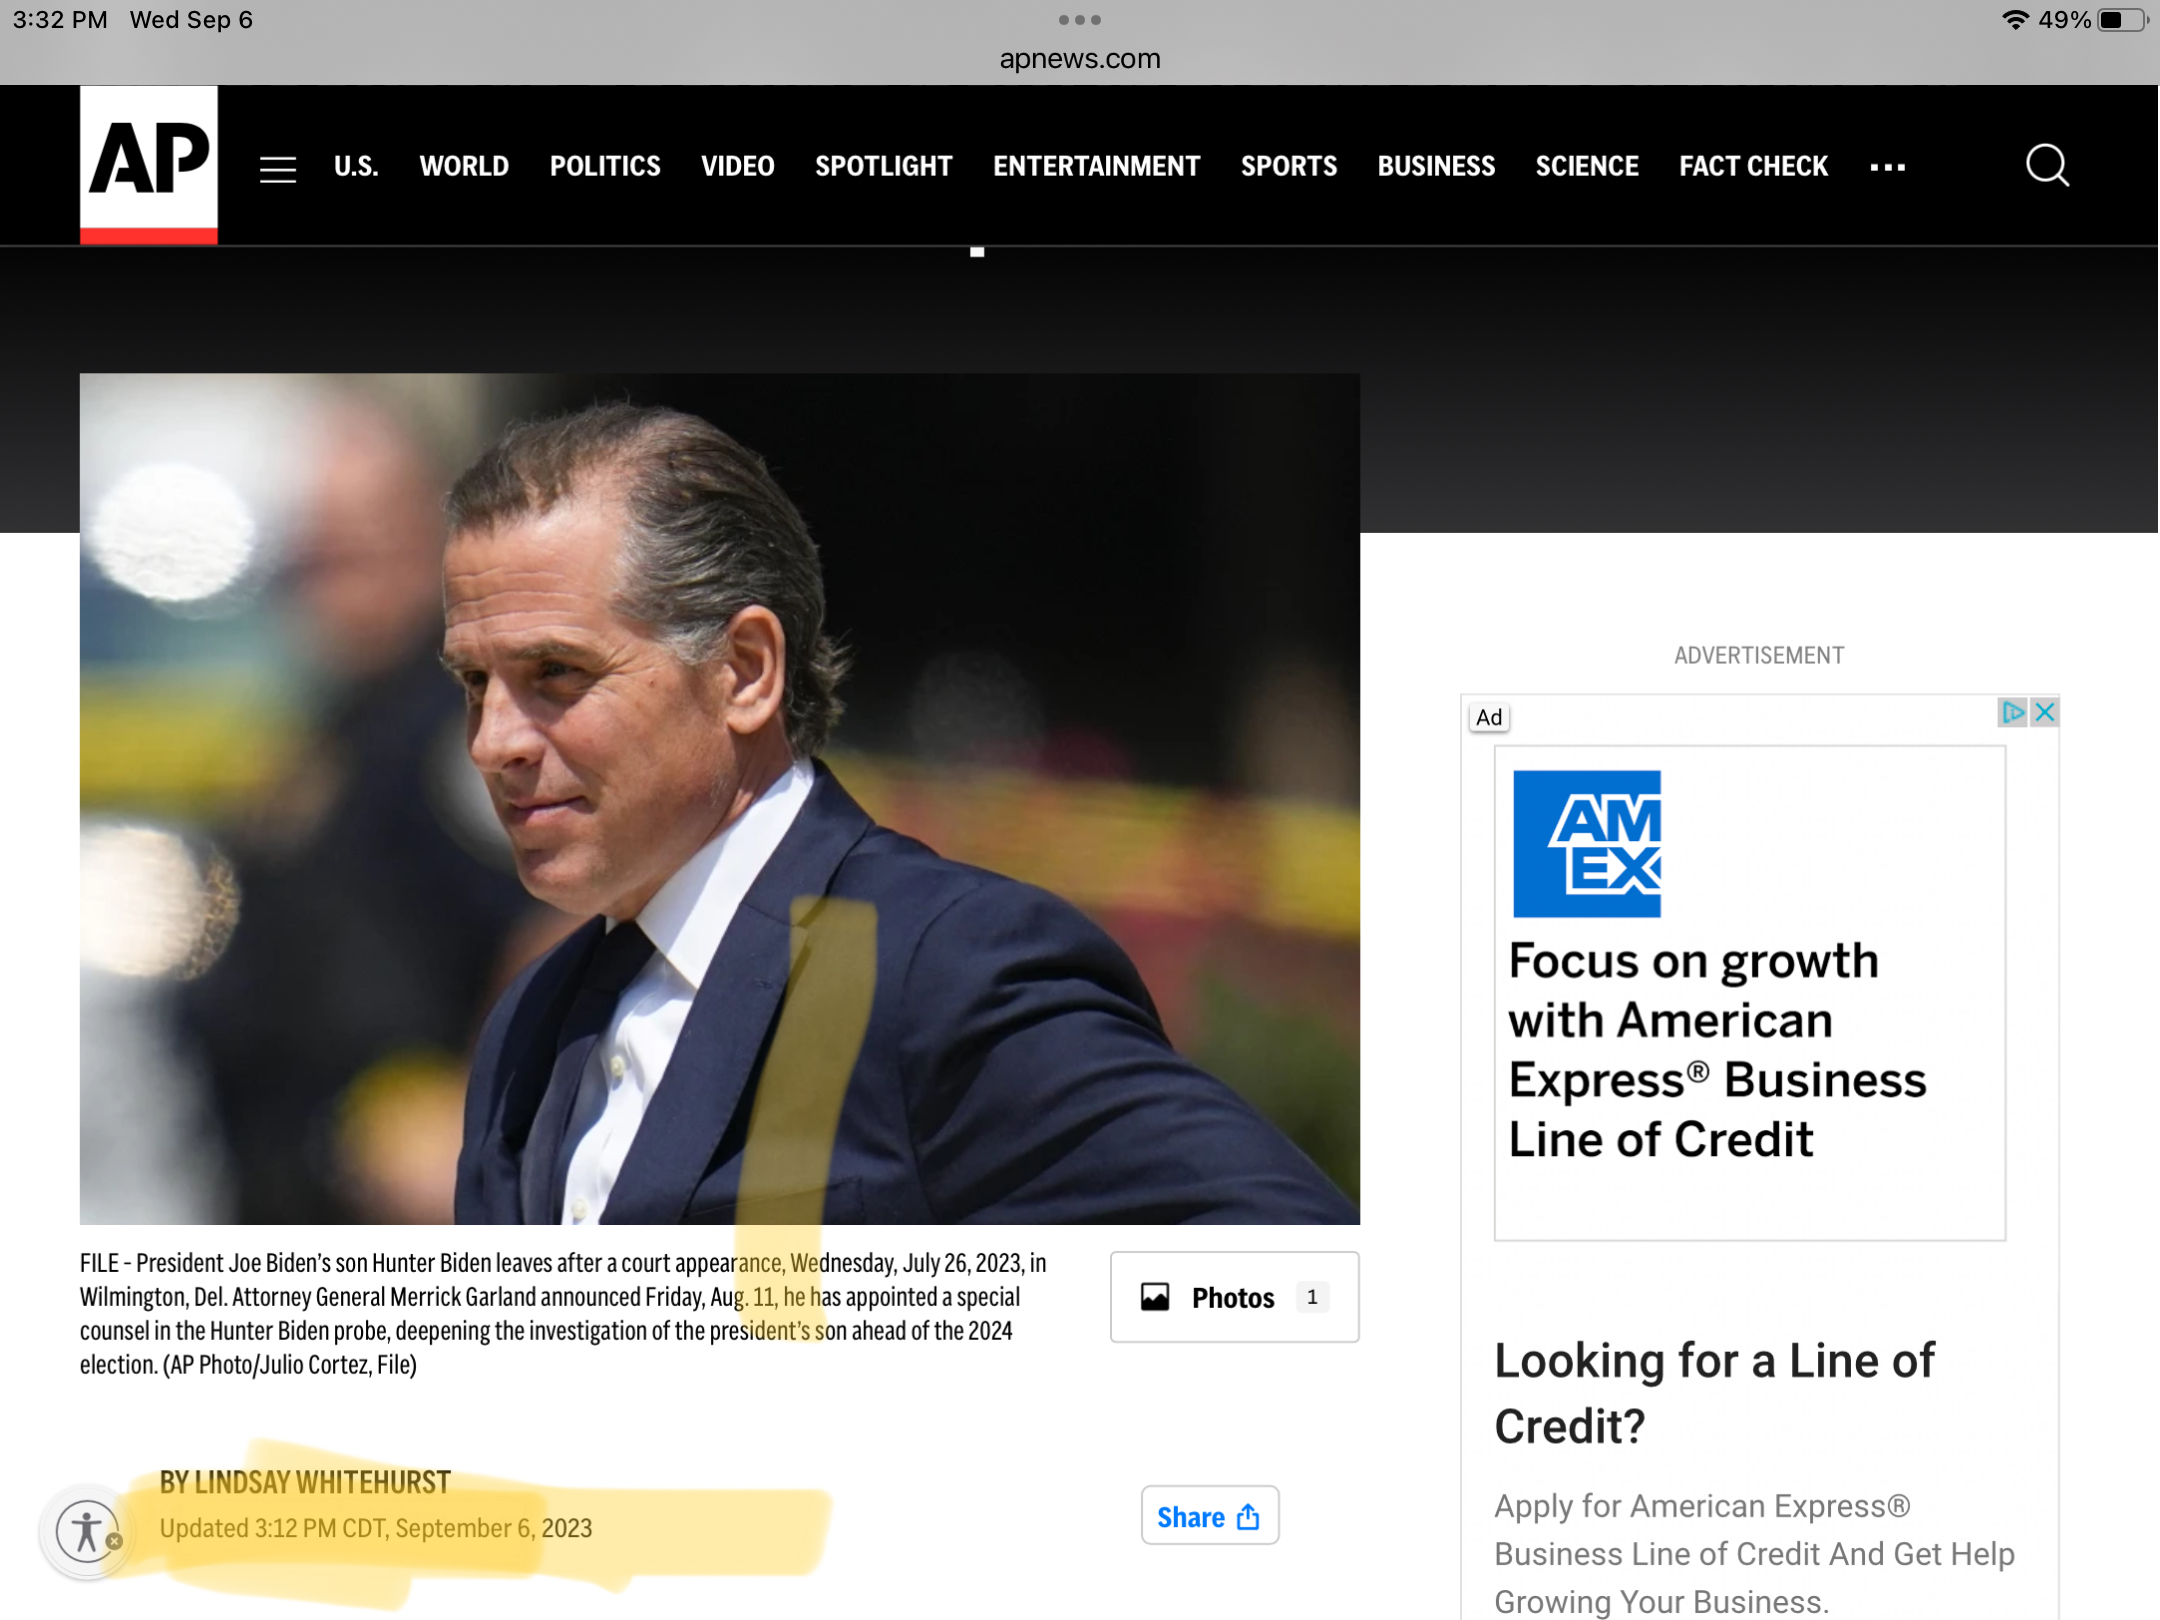Image resolution: width=2160 pixels, height=1620 pixels.
Task: Open the Photos gallery button
Action: [x=1234, y=1297]
